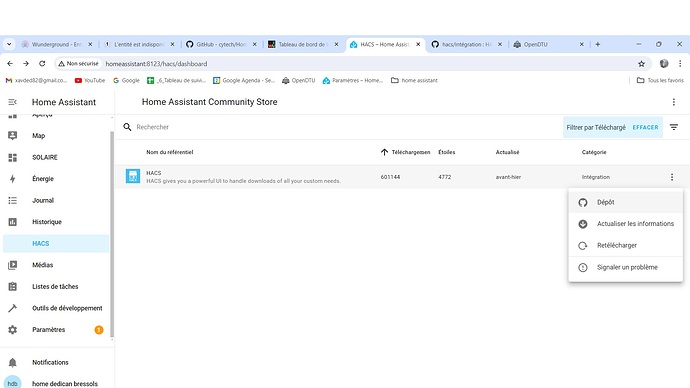This screenshot has height=388, width=690.
Task: Bookmark this page with the star icon
Action: pyautogui.click(x=641, y=64)
